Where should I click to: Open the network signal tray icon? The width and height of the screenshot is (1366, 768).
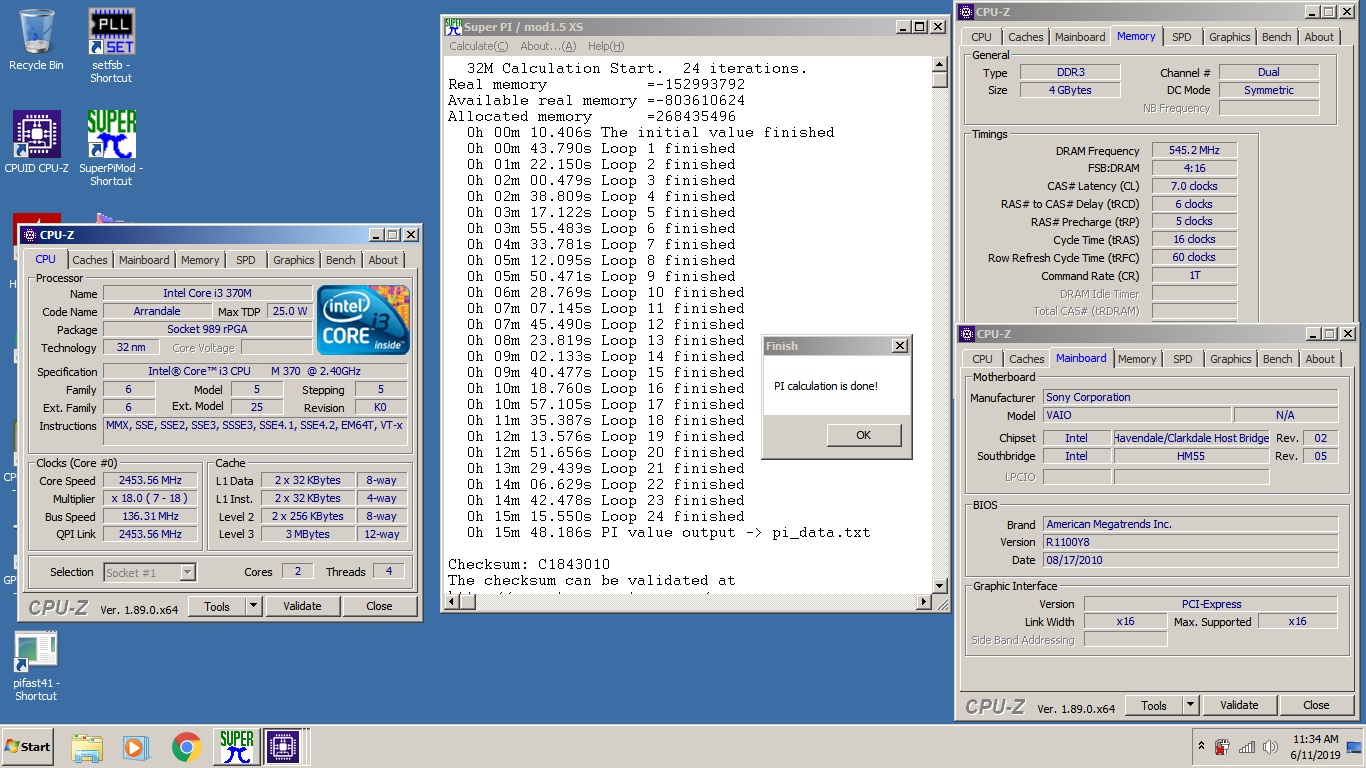click(1246, 747)
